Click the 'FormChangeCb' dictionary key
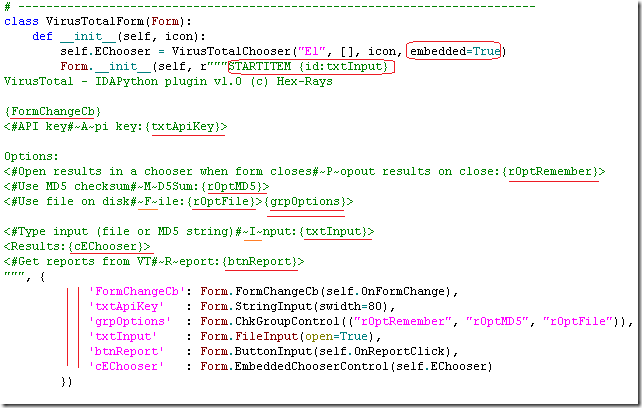 pyautogui.click(x=137, y=291)
